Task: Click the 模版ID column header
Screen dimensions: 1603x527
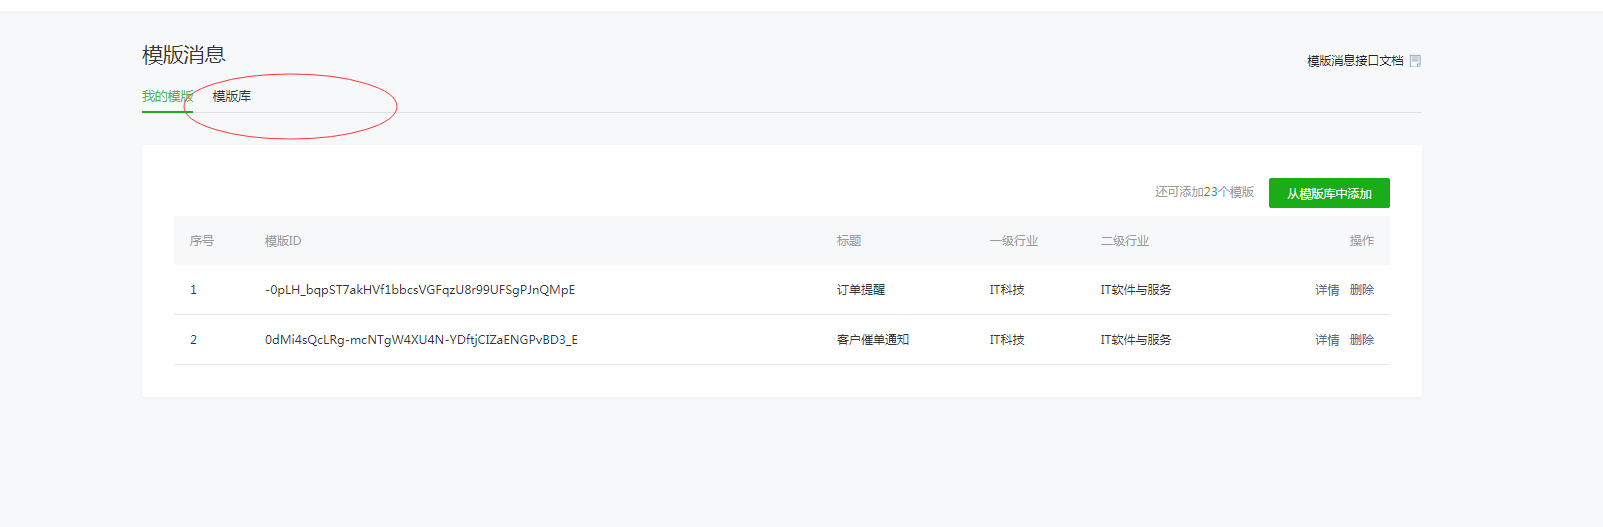Action: tap(282, 241)
